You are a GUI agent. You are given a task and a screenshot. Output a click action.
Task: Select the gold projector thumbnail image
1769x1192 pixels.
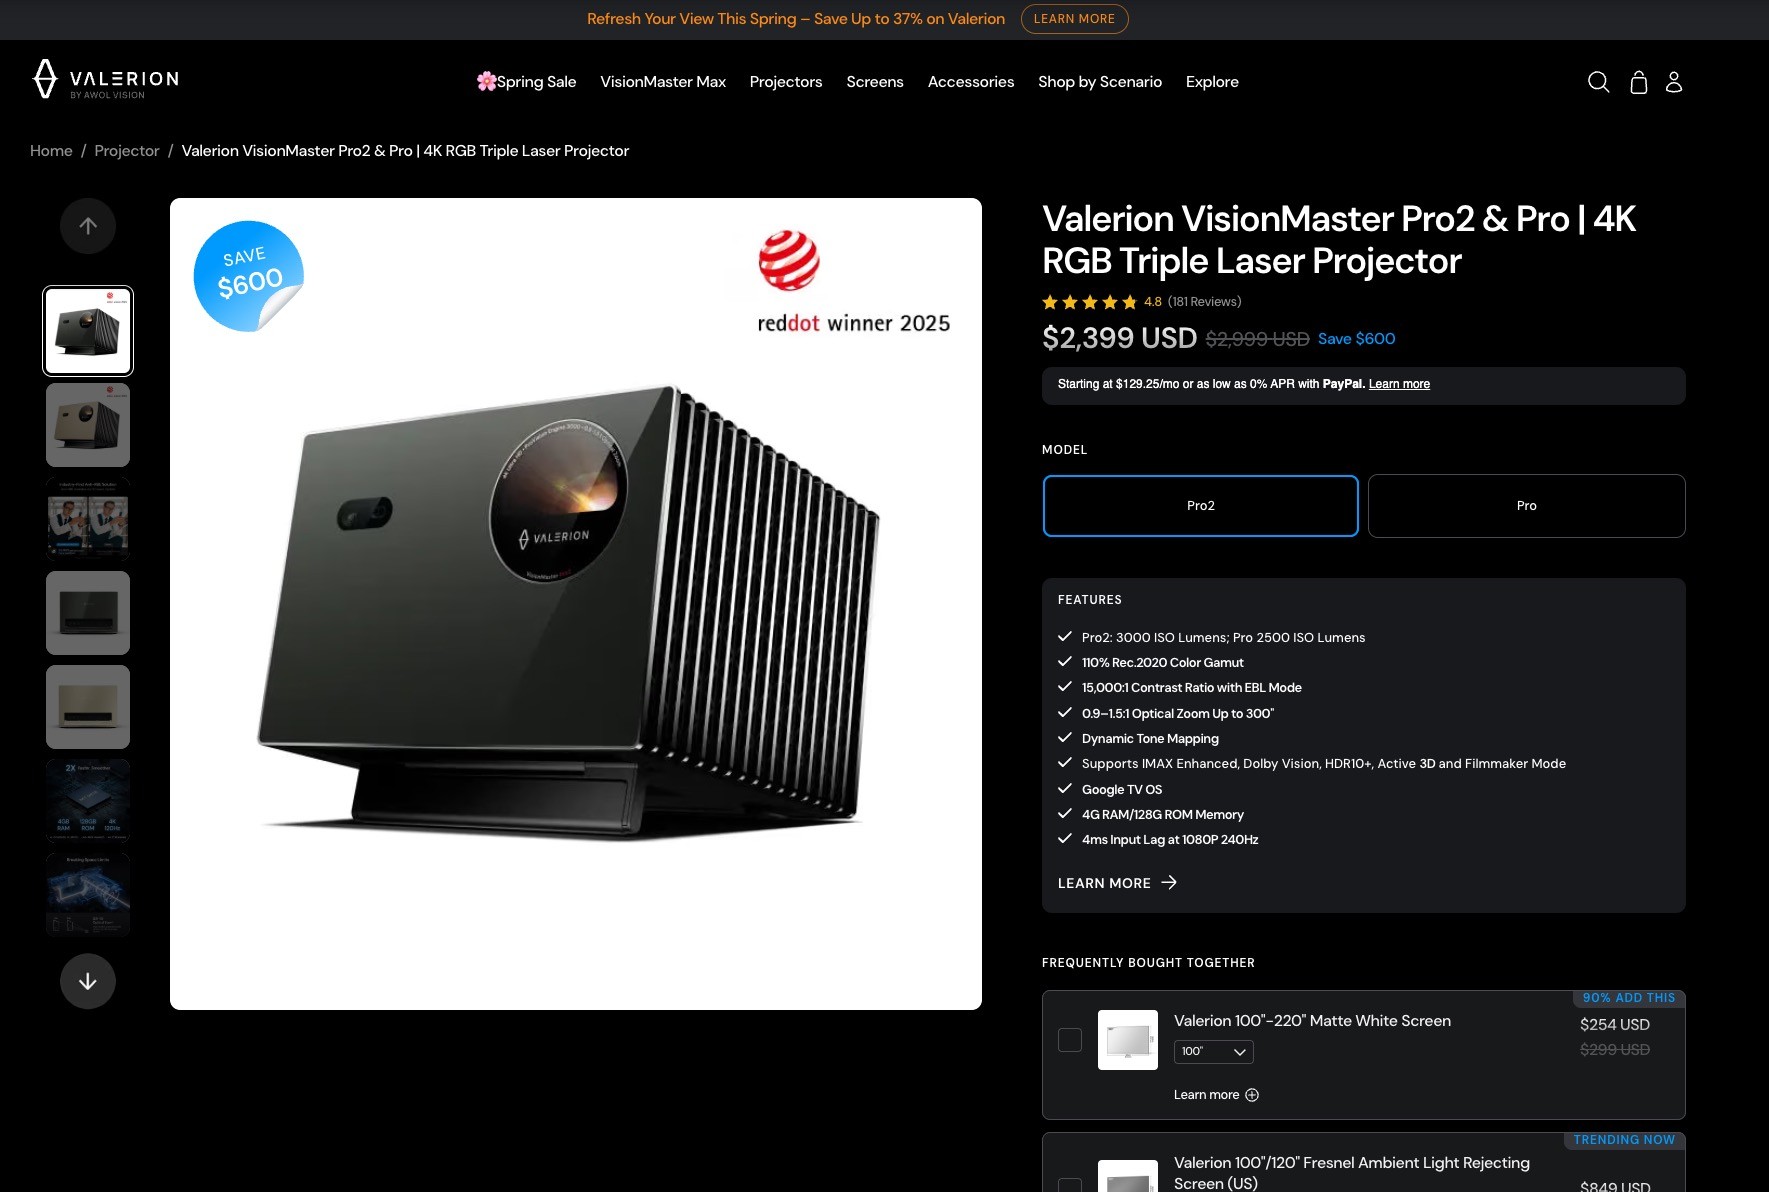[88, 425]
